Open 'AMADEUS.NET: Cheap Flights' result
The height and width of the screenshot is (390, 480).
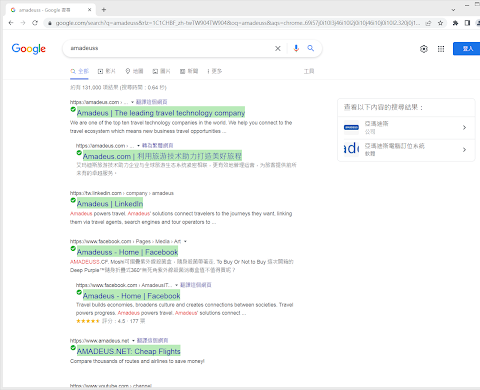[129, 351]
